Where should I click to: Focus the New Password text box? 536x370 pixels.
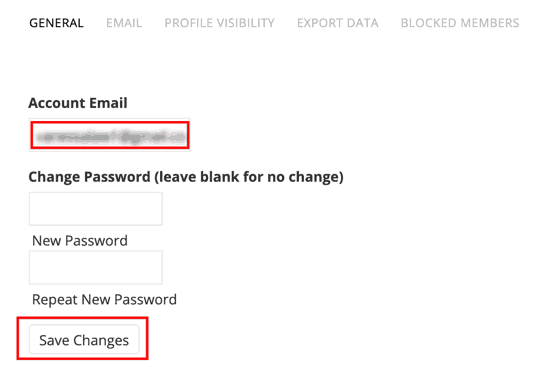click(96, 209)
